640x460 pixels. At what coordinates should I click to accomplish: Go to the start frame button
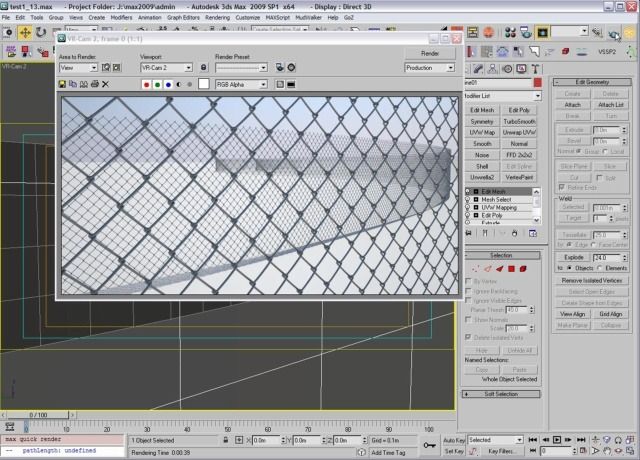pyautogui.click(x=532, y=440)
